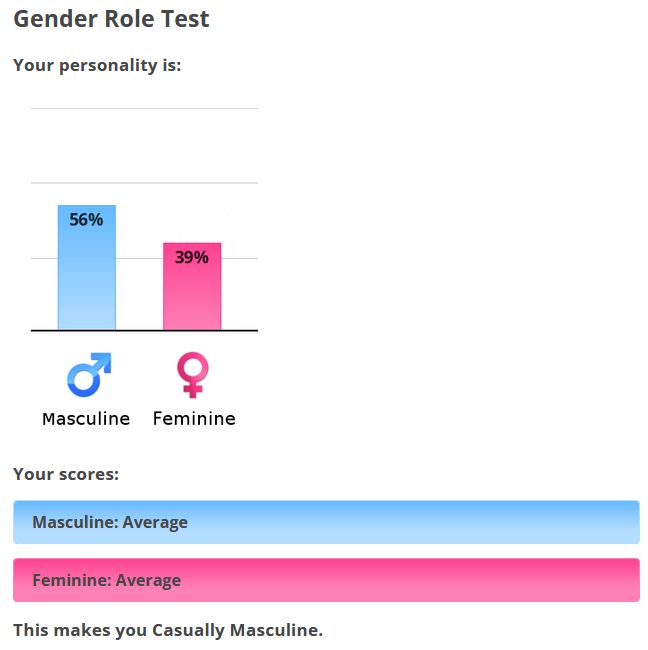This screenshot has height=650, width=648.
Task: Open the Masculine: Average score banner
Action: [326, 522]
